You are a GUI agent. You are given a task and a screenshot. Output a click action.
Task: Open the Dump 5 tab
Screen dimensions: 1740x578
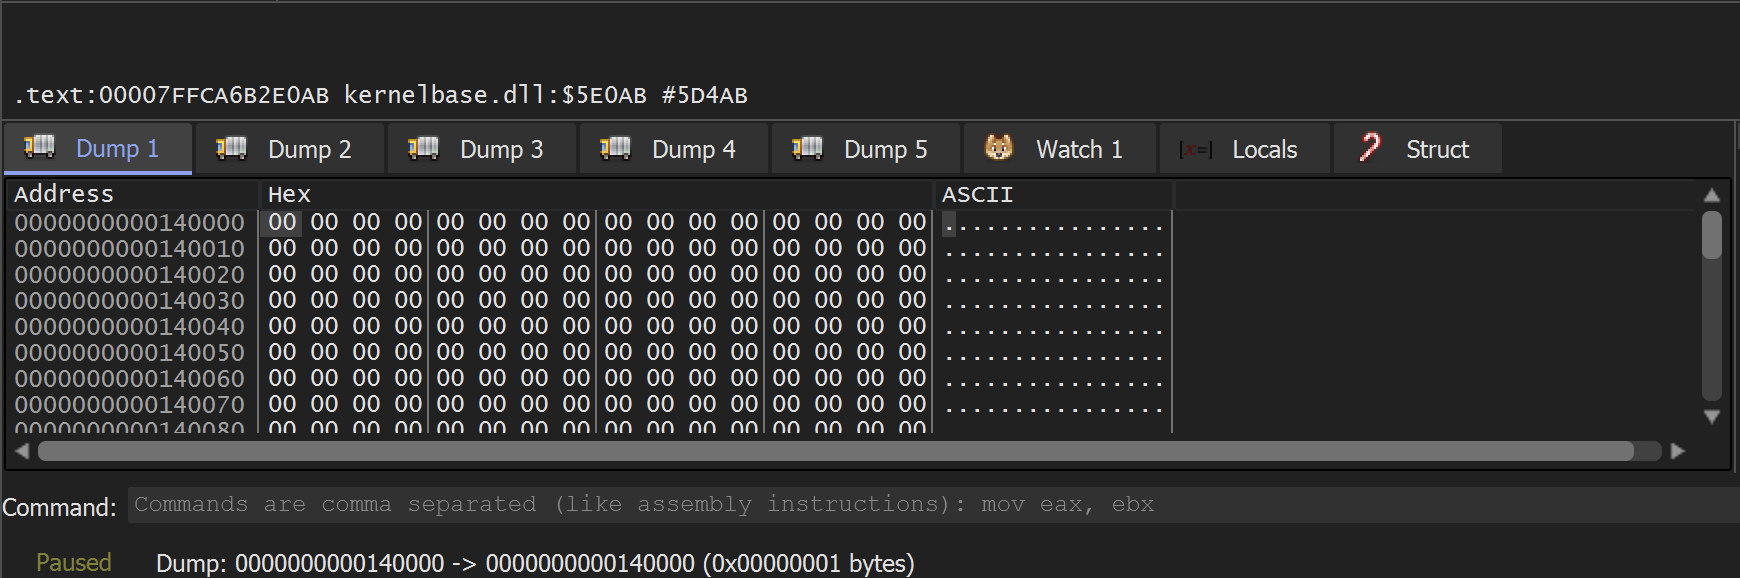coord(866,149)
